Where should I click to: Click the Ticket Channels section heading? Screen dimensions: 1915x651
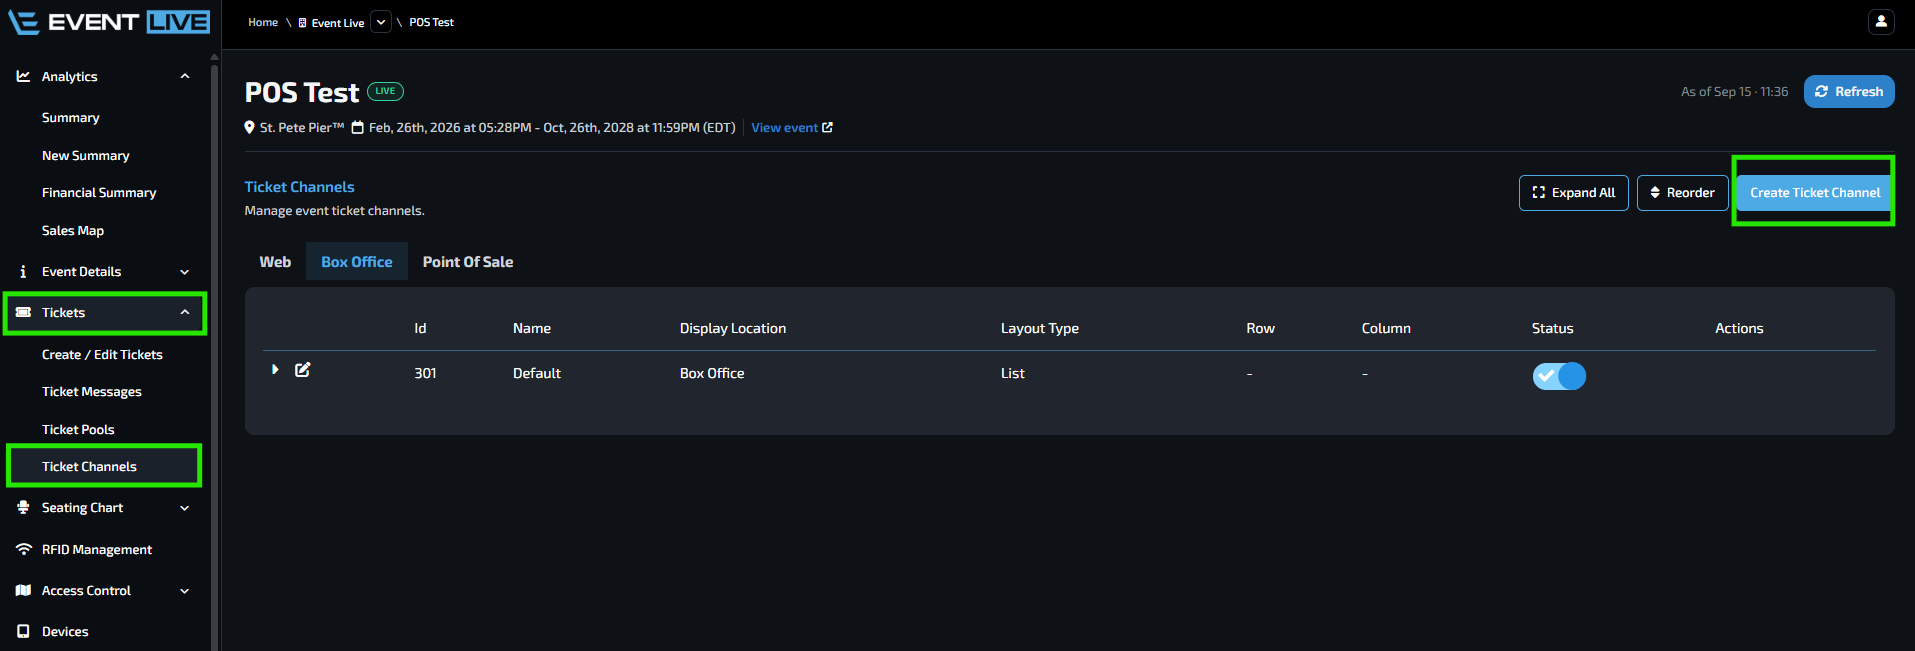[300, 187]
